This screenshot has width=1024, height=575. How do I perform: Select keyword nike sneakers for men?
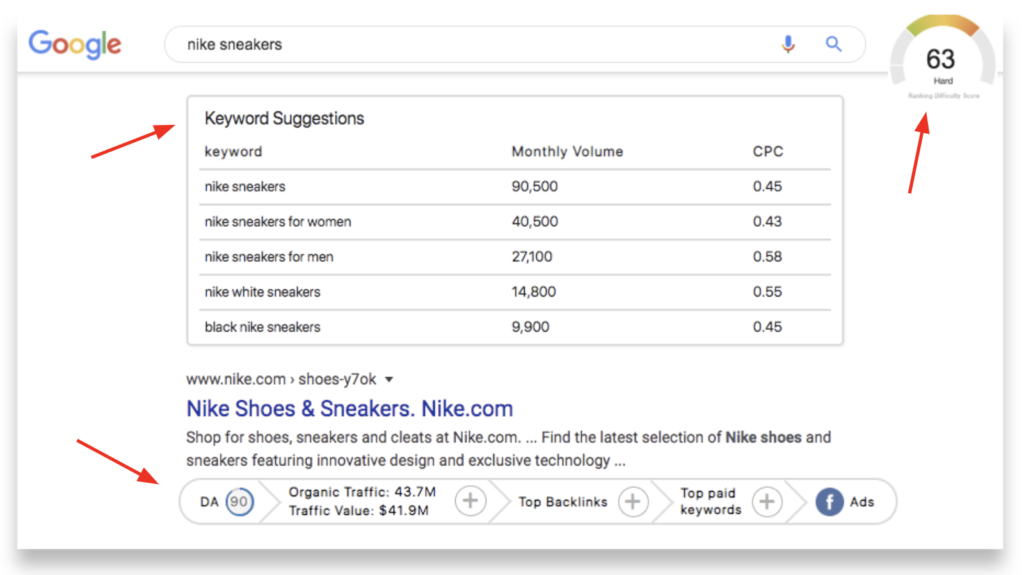pyautogui.click(x=268, y=257)
